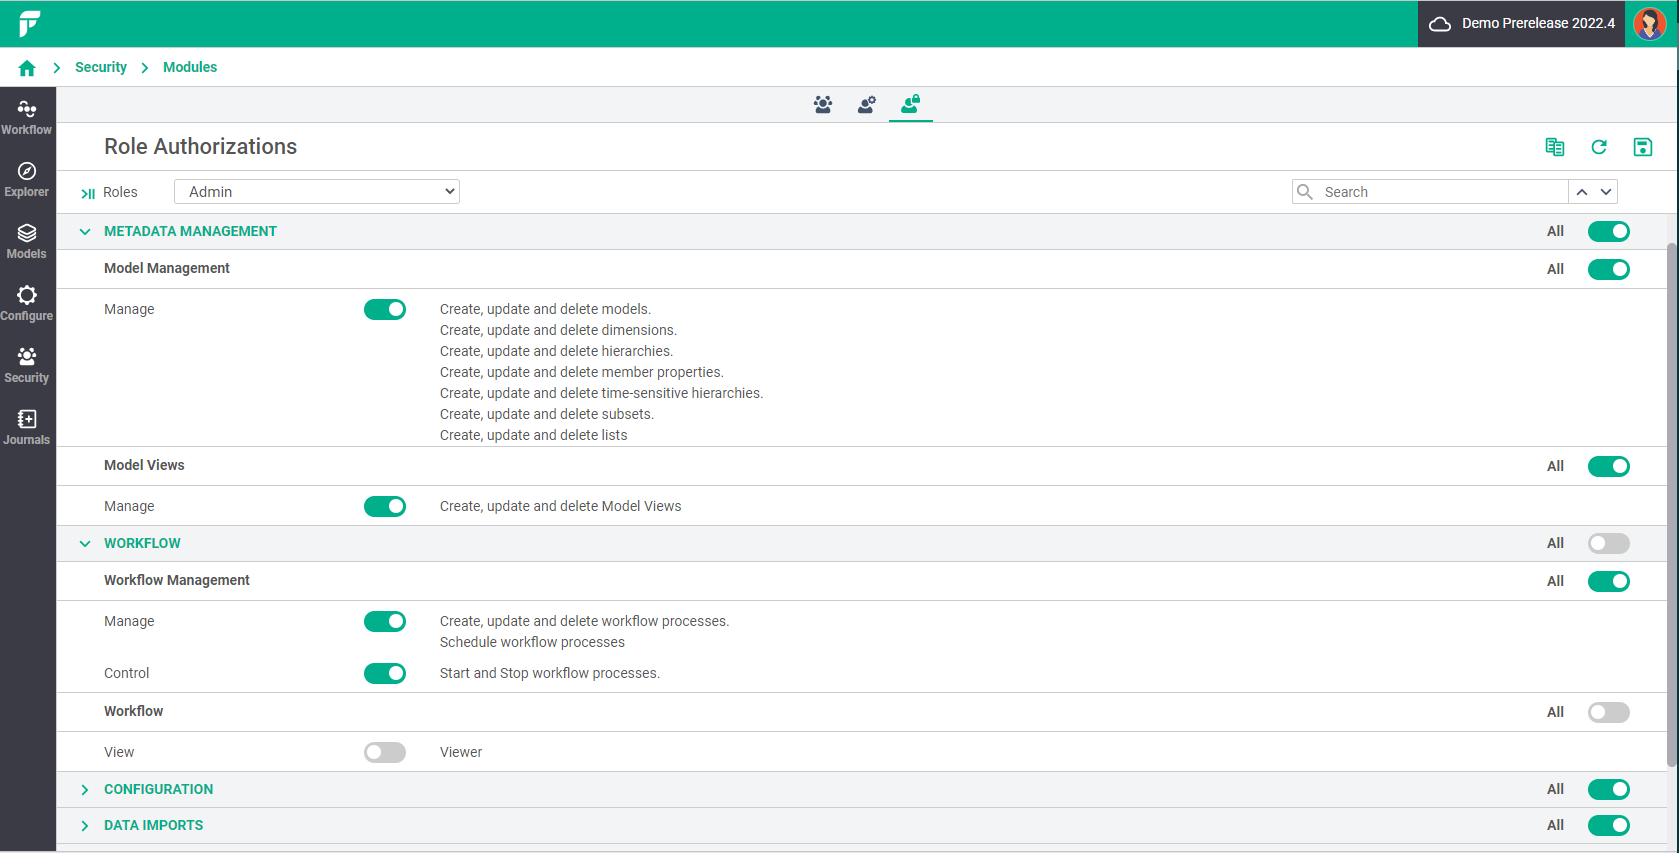This screenshot has height=853, width=1679.
Task: Click the search magnifier icon
Action: point(1305,192)
